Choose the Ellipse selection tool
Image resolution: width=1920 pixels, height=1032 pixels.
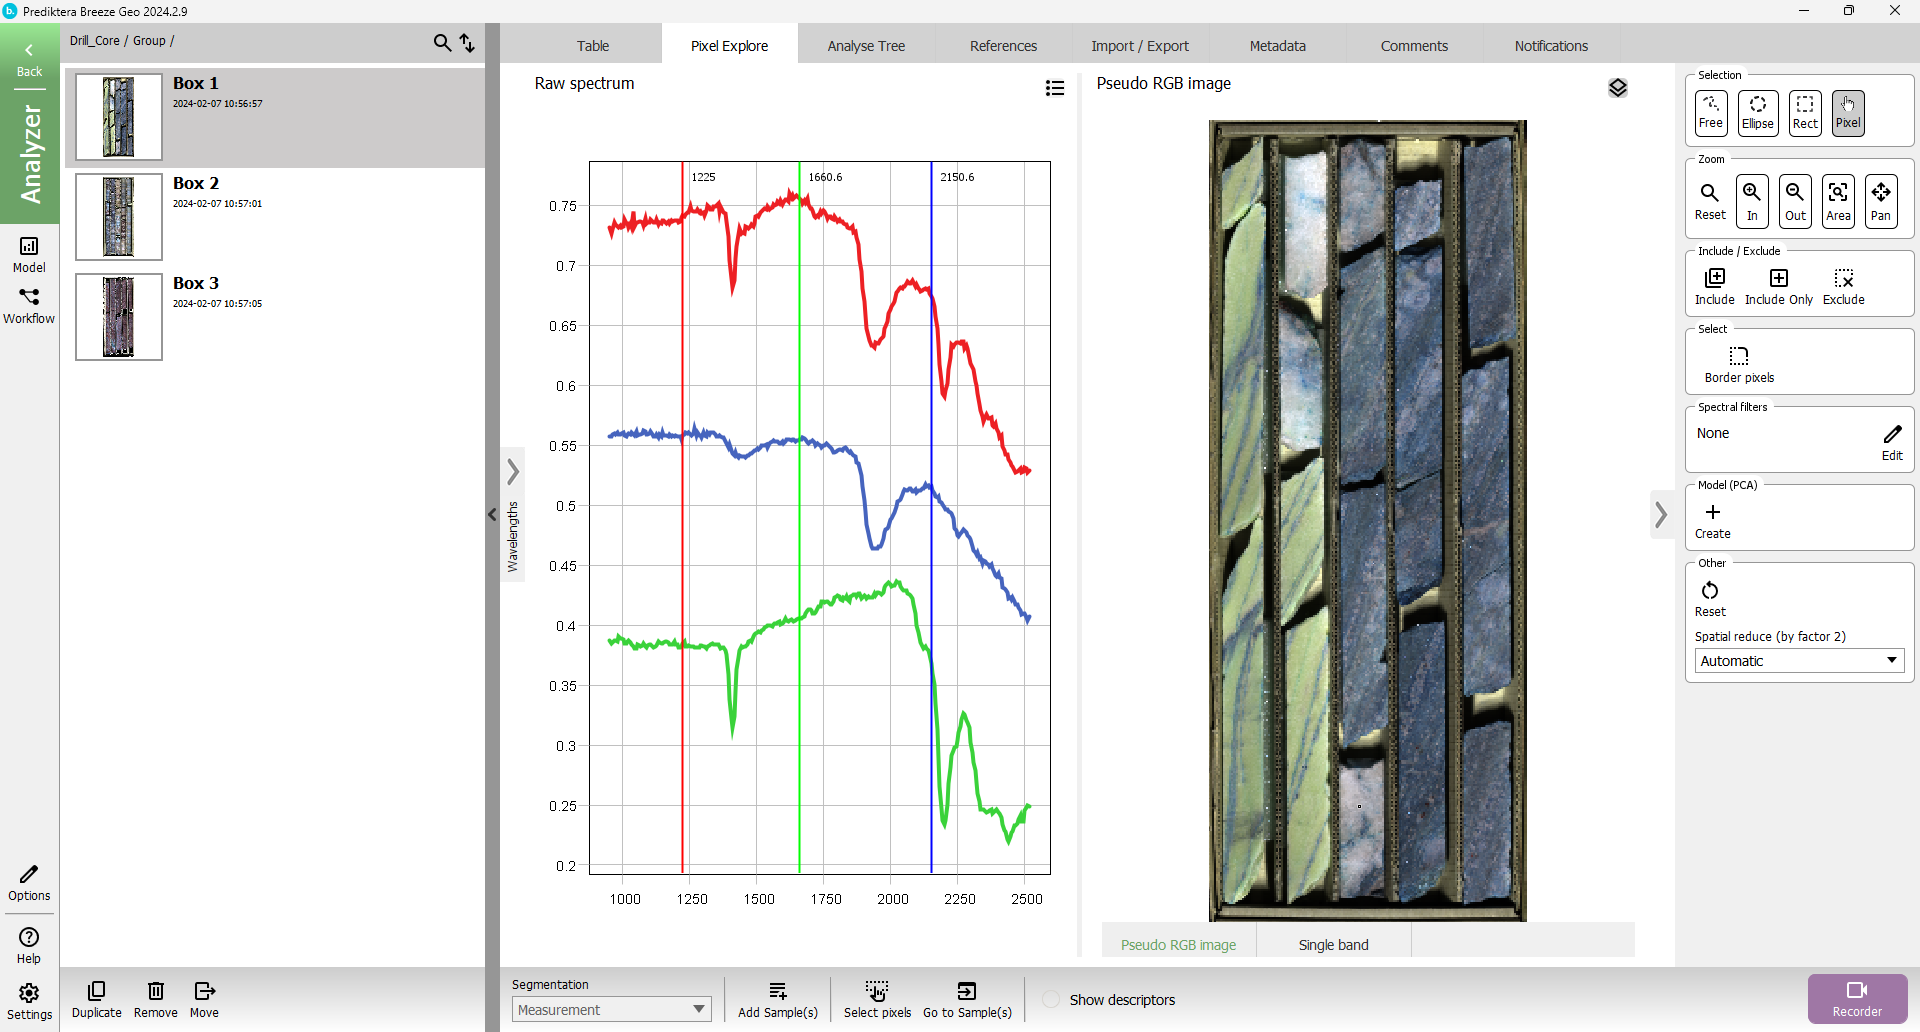click(x=1757, y=112)
